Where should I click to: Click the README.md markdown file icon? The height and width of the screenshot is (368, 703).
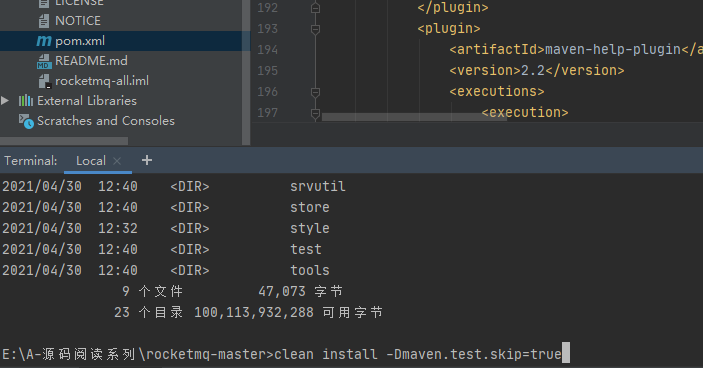pyautogui.click(x=44, y=61)
